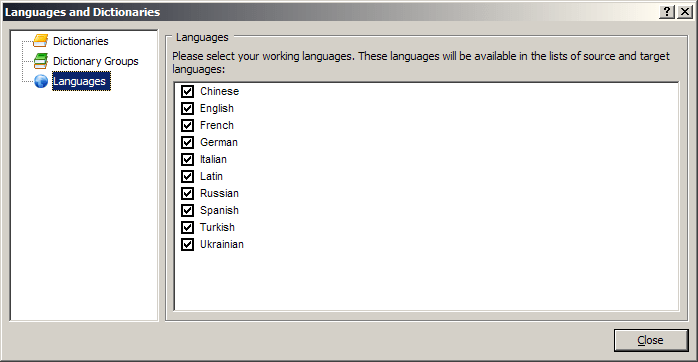698x362 pixels.
Task: Select the German label text
Action: 219,142
